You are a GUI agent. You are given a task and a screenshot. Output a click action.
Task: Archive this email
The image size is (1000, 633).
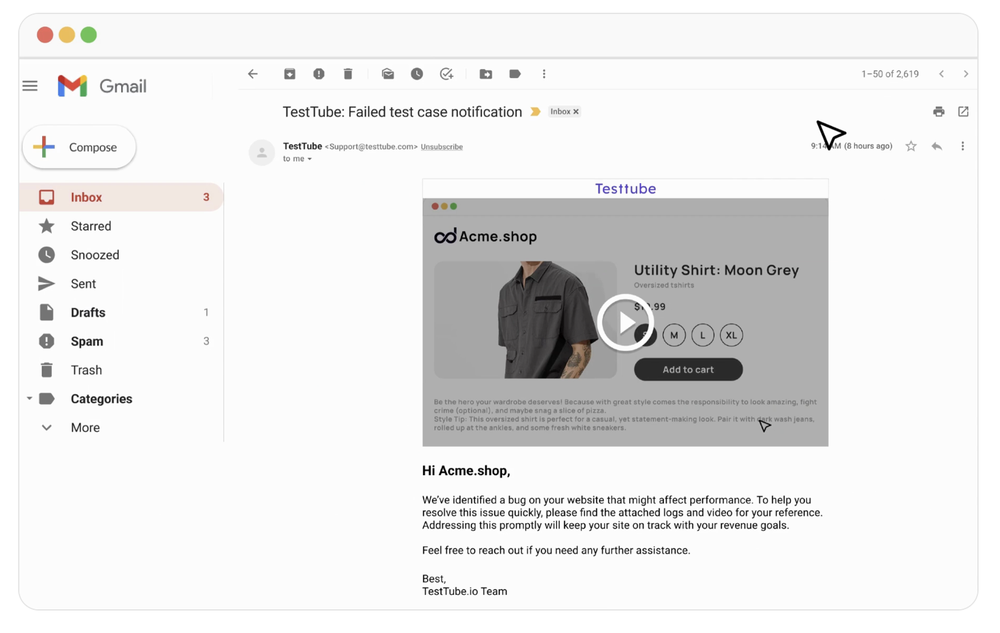pos(290,74)
